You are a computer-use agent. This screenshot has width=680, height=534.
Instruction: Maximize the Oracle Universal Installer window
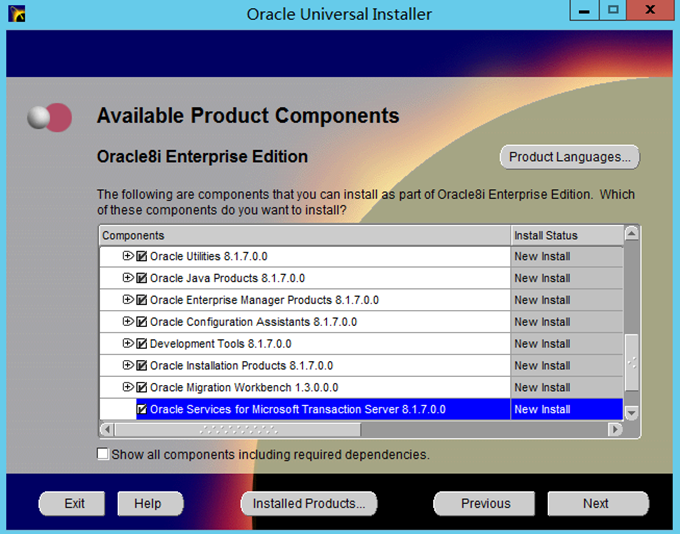click(x=613, y=10)
